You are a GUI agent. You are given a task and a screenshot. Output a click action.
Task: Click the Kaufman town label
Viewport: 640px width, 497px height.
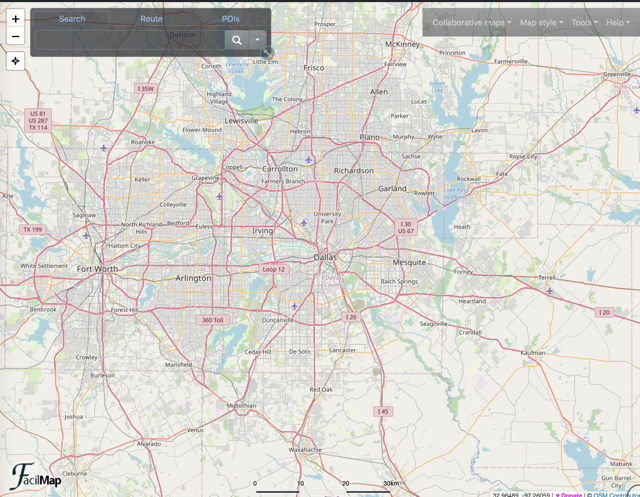tap(533, 353)
